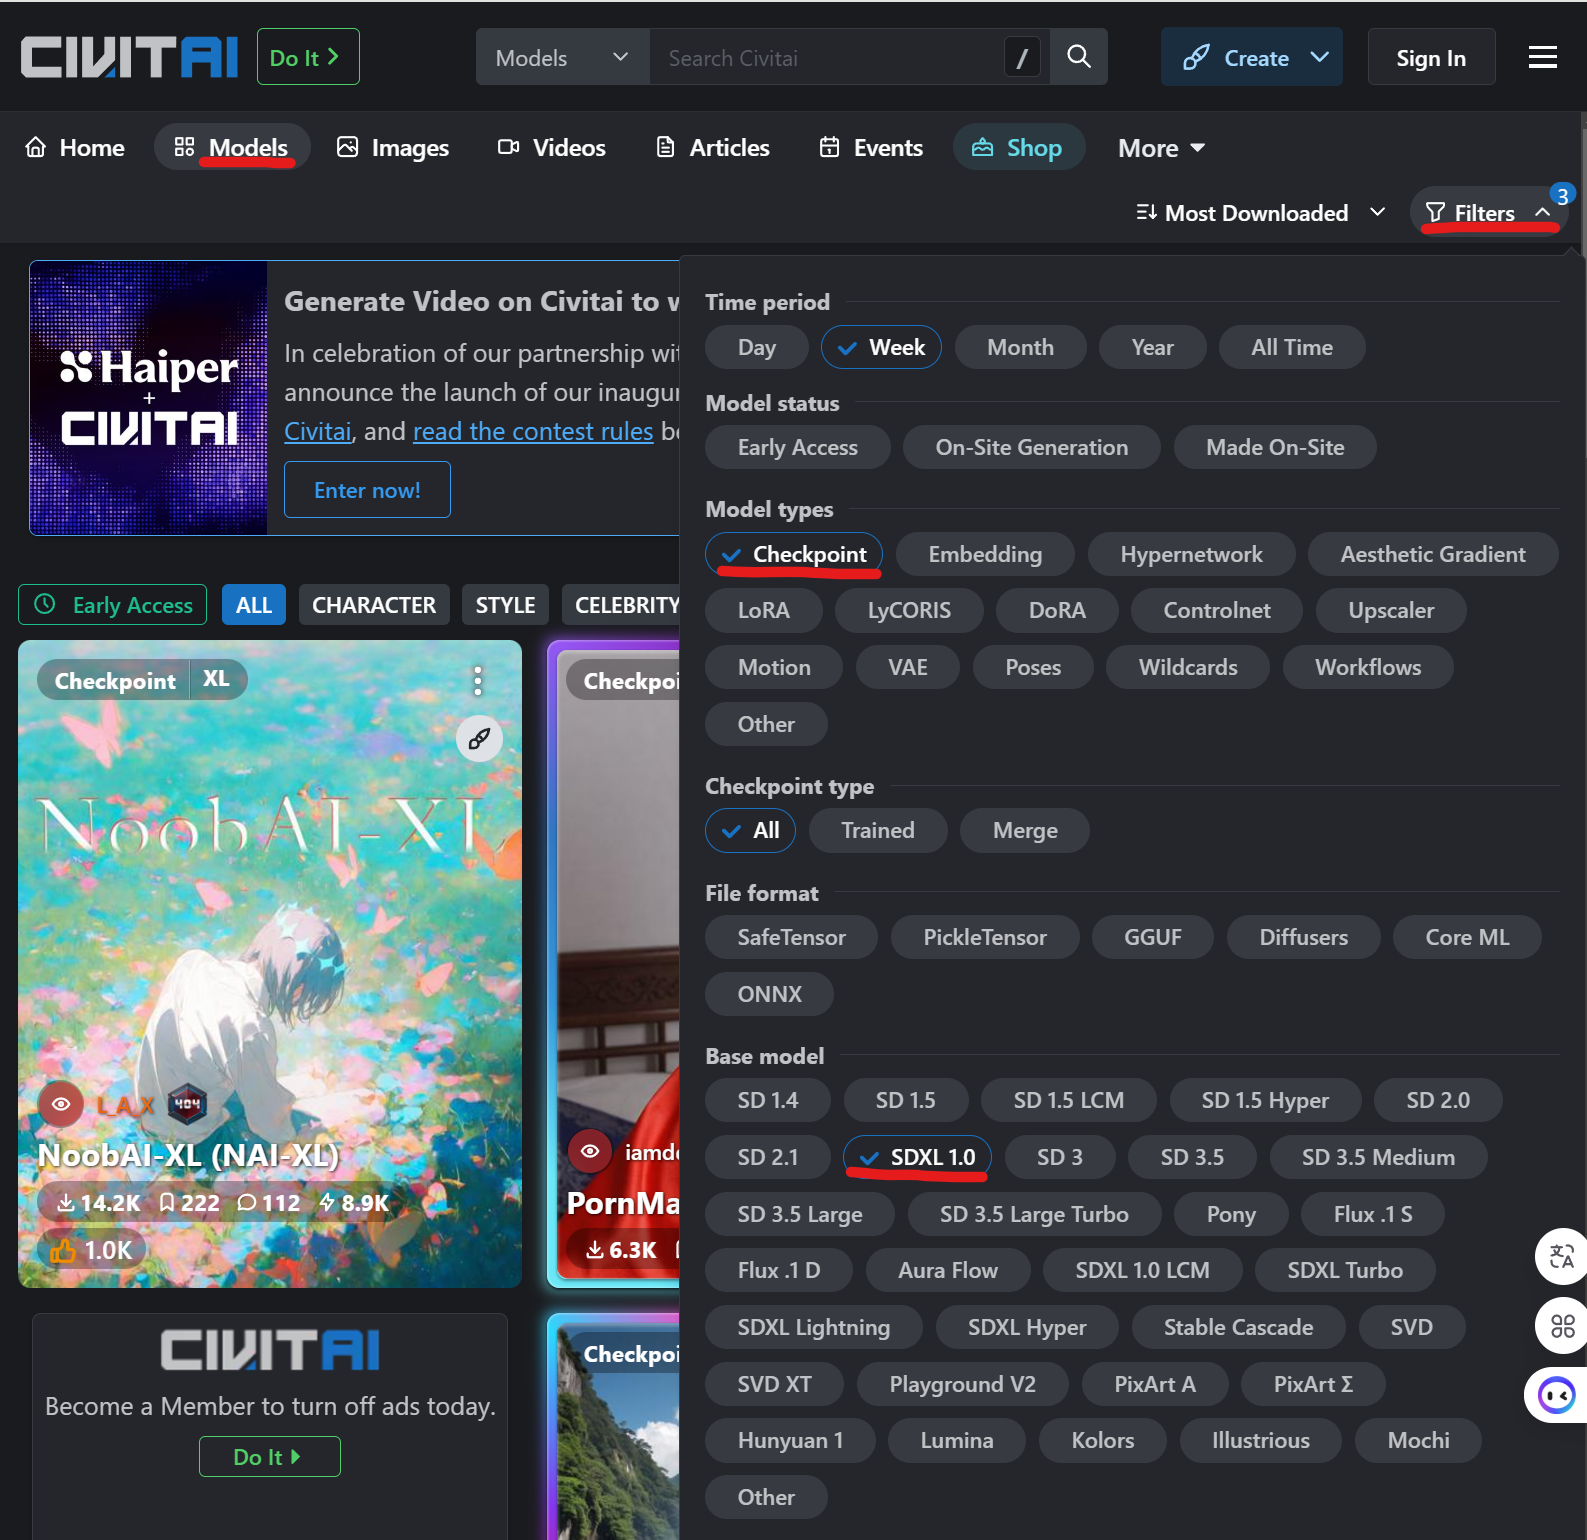Enable the Pony base model filter

coord(1231,1215)
